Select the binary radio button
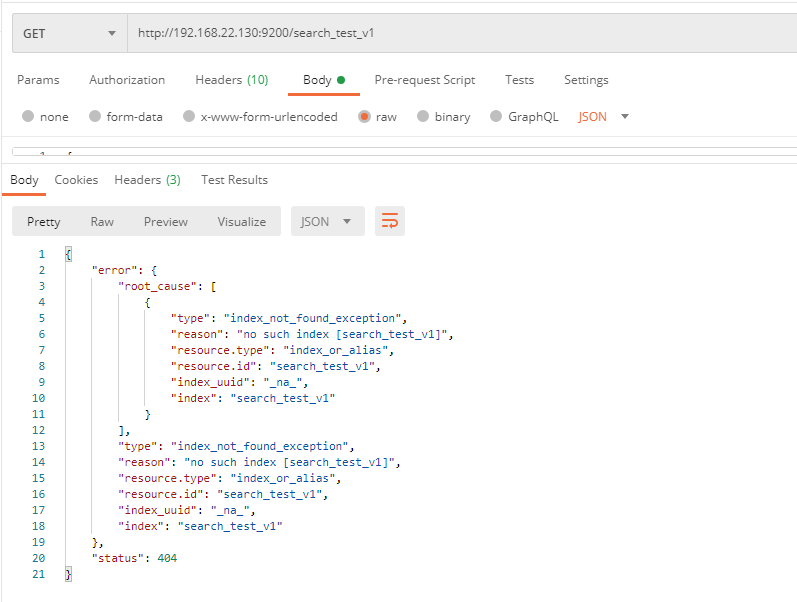This screenshot has height=602, width=797. tap(423, 116)
